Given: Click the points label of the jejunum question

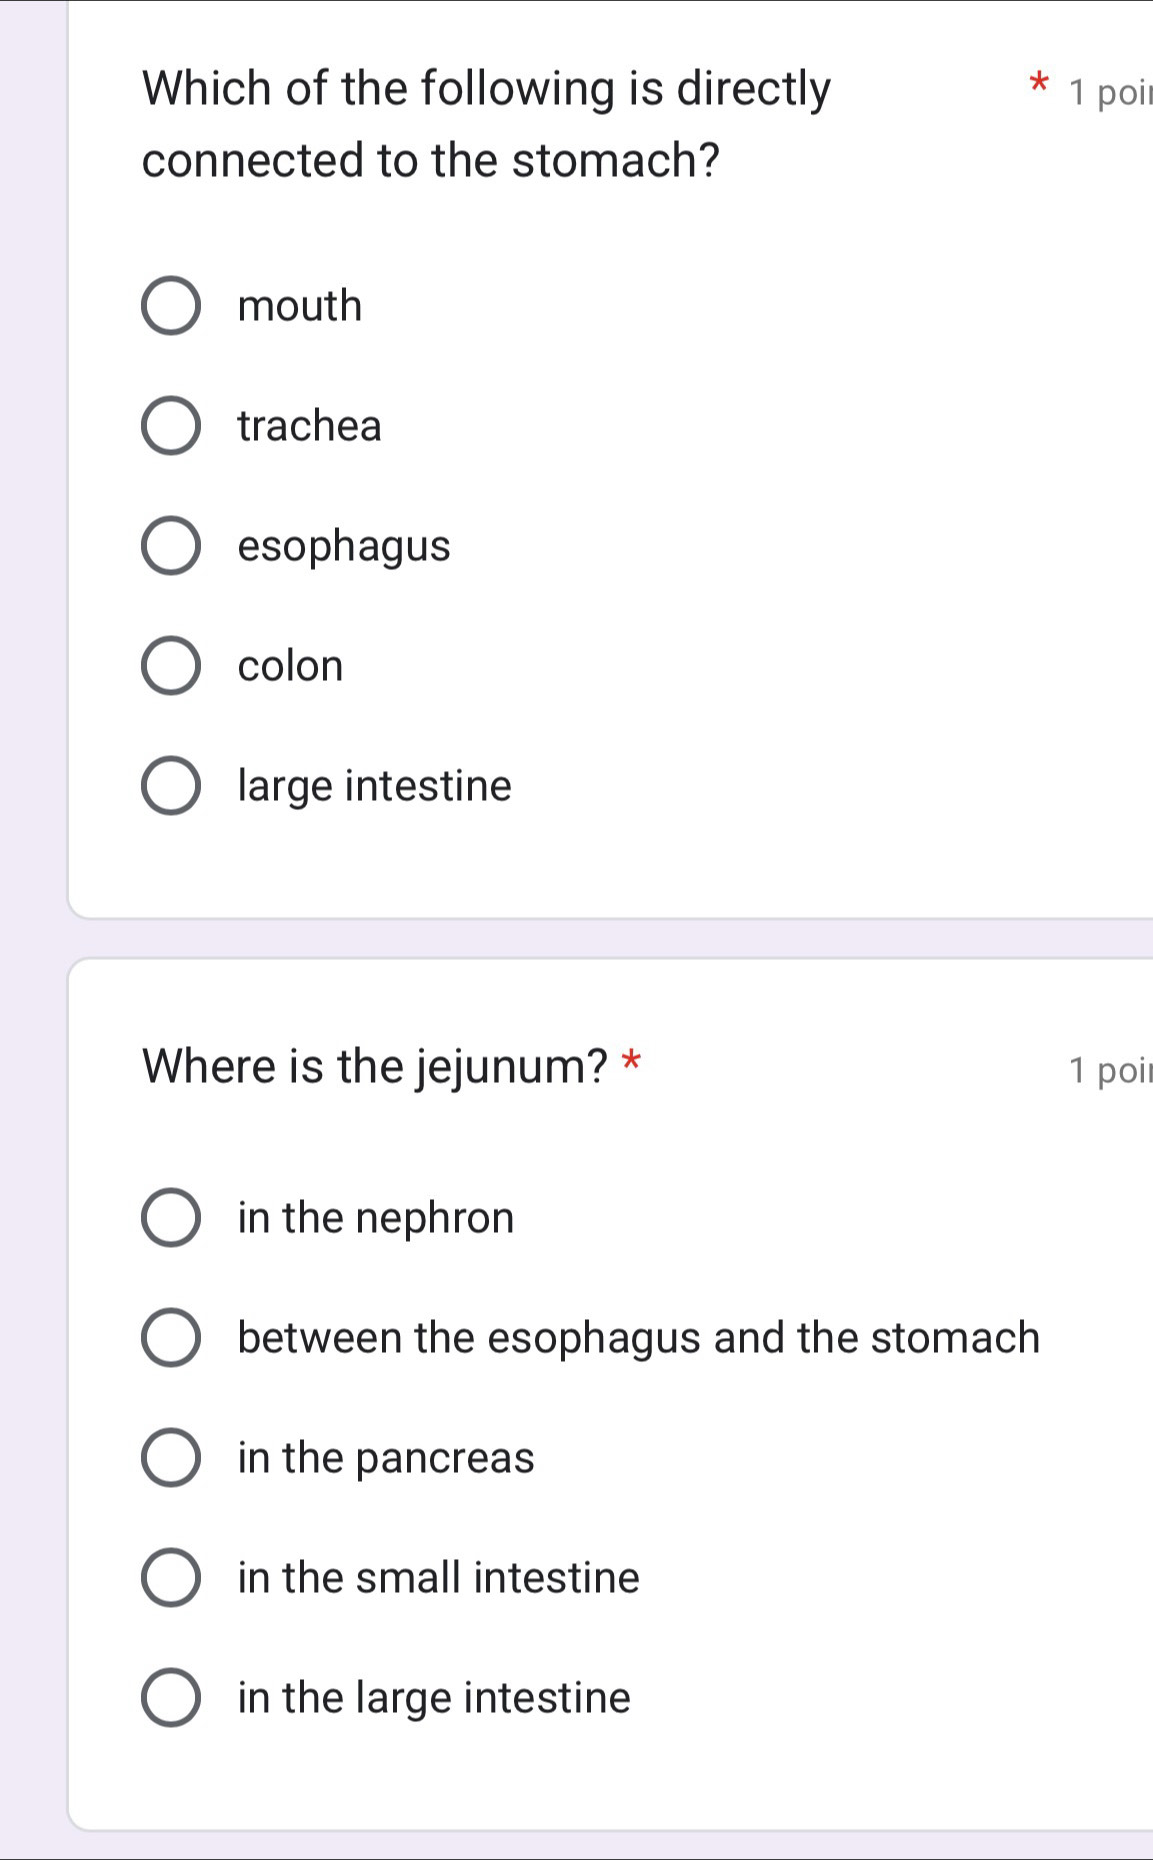Looking at the screenshot, I should (1109, 1071).
